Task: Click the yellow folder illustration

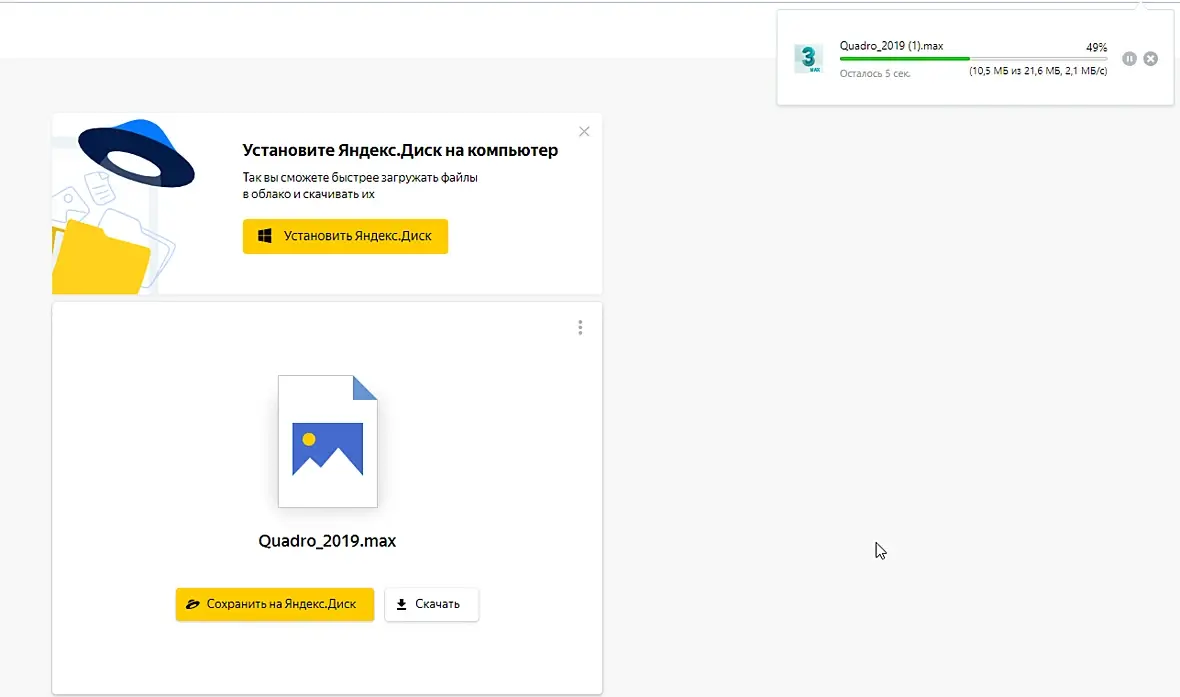Action: click(101, 257)
